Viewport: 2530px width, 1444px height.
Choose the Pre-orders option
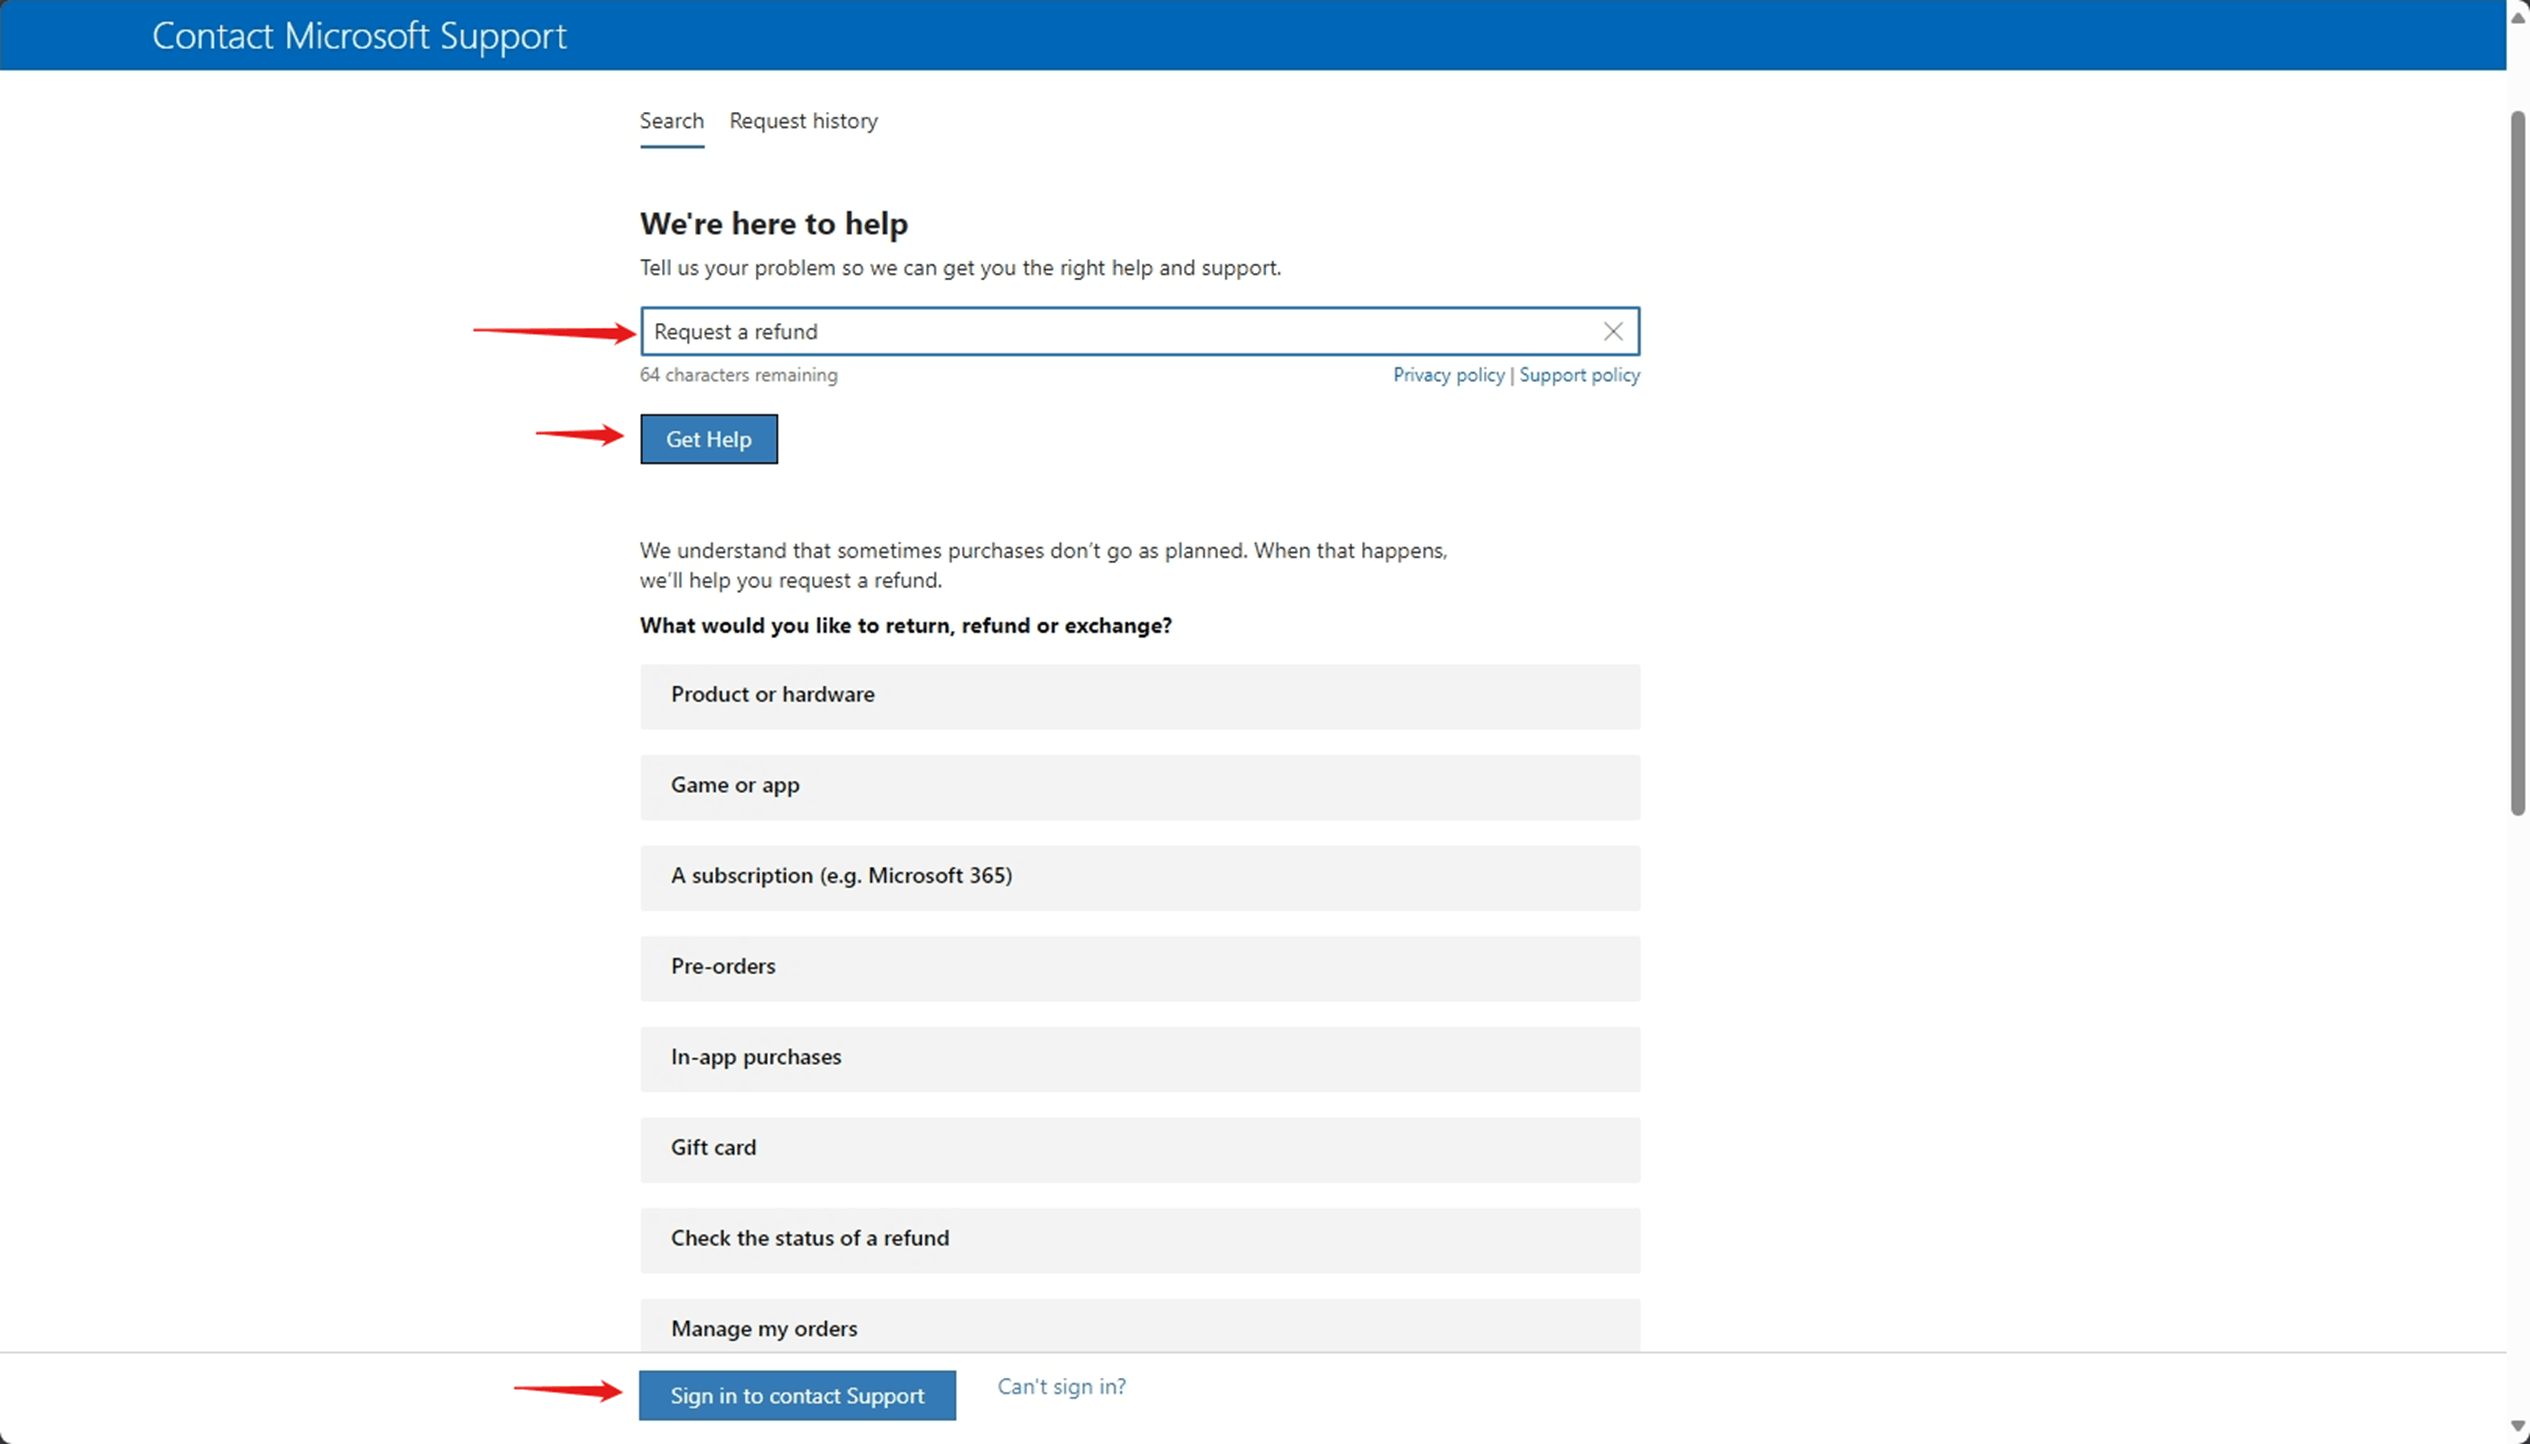[x=1139, y=967]
